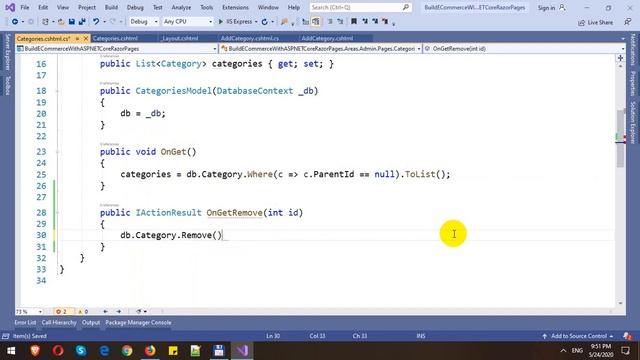Switch to AddCategory.cshtml tab
This screenshot has width=640, height=360.
(327, 38)
